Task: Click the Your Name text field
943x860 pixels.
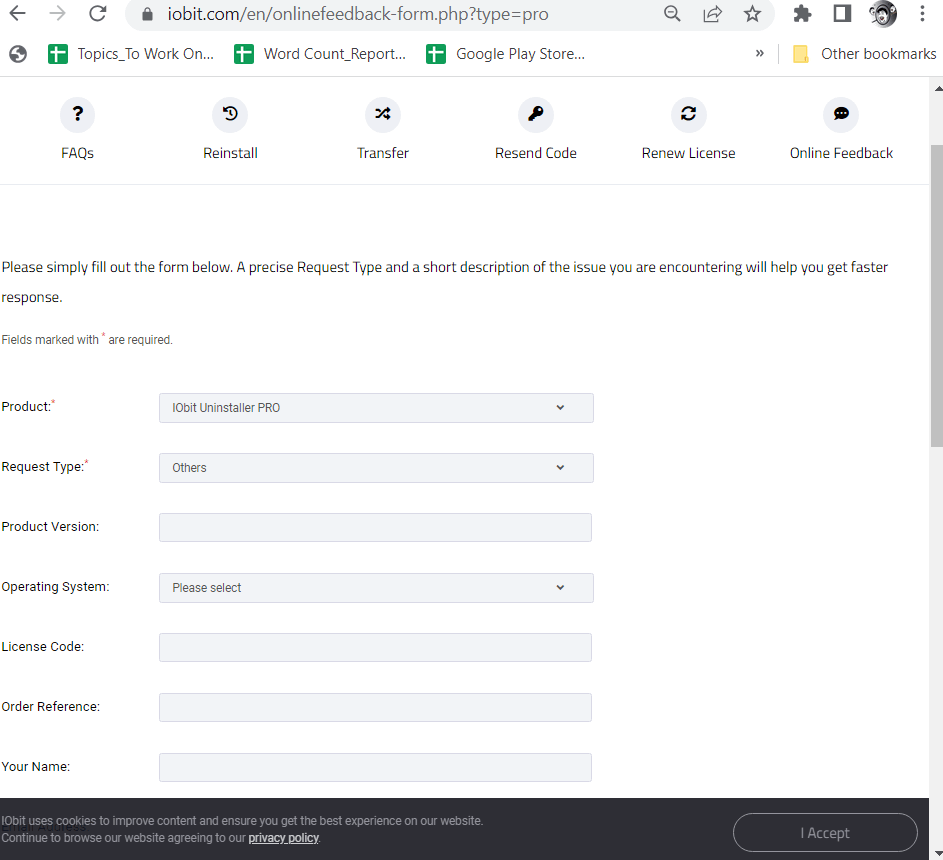Action: pyautogui.click(x=375, y=767)
